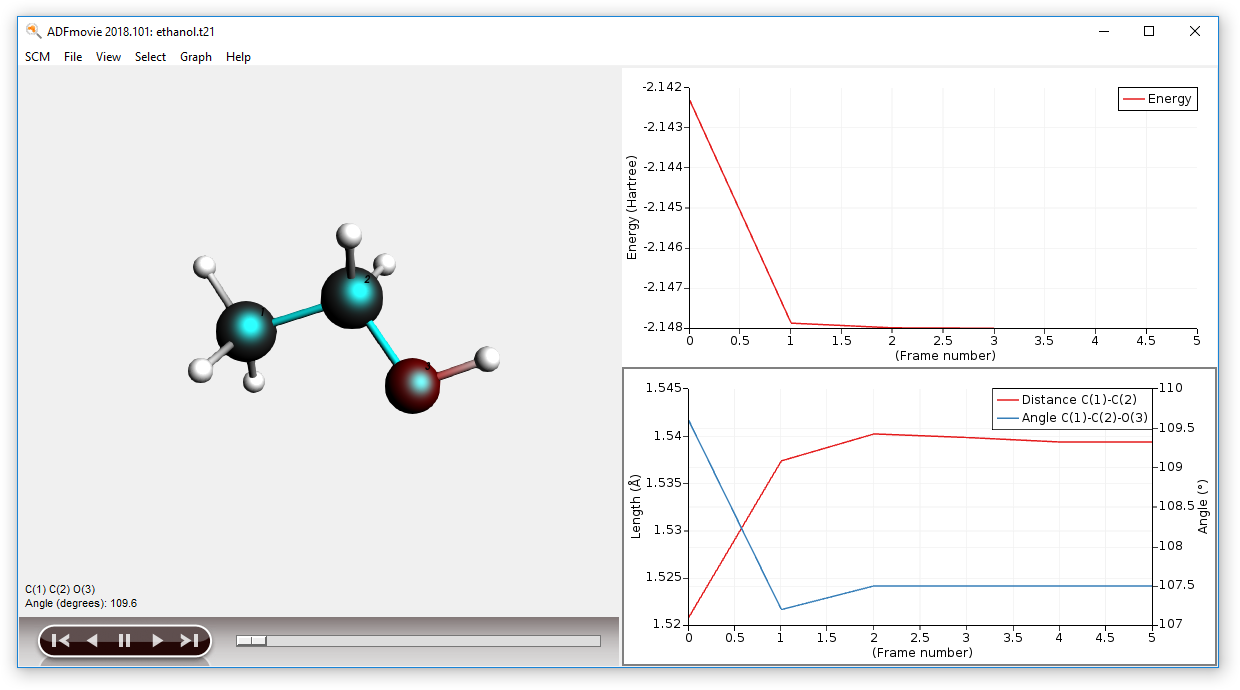
Task: Click the Length (Å) axis label
Action: point(635,506)
